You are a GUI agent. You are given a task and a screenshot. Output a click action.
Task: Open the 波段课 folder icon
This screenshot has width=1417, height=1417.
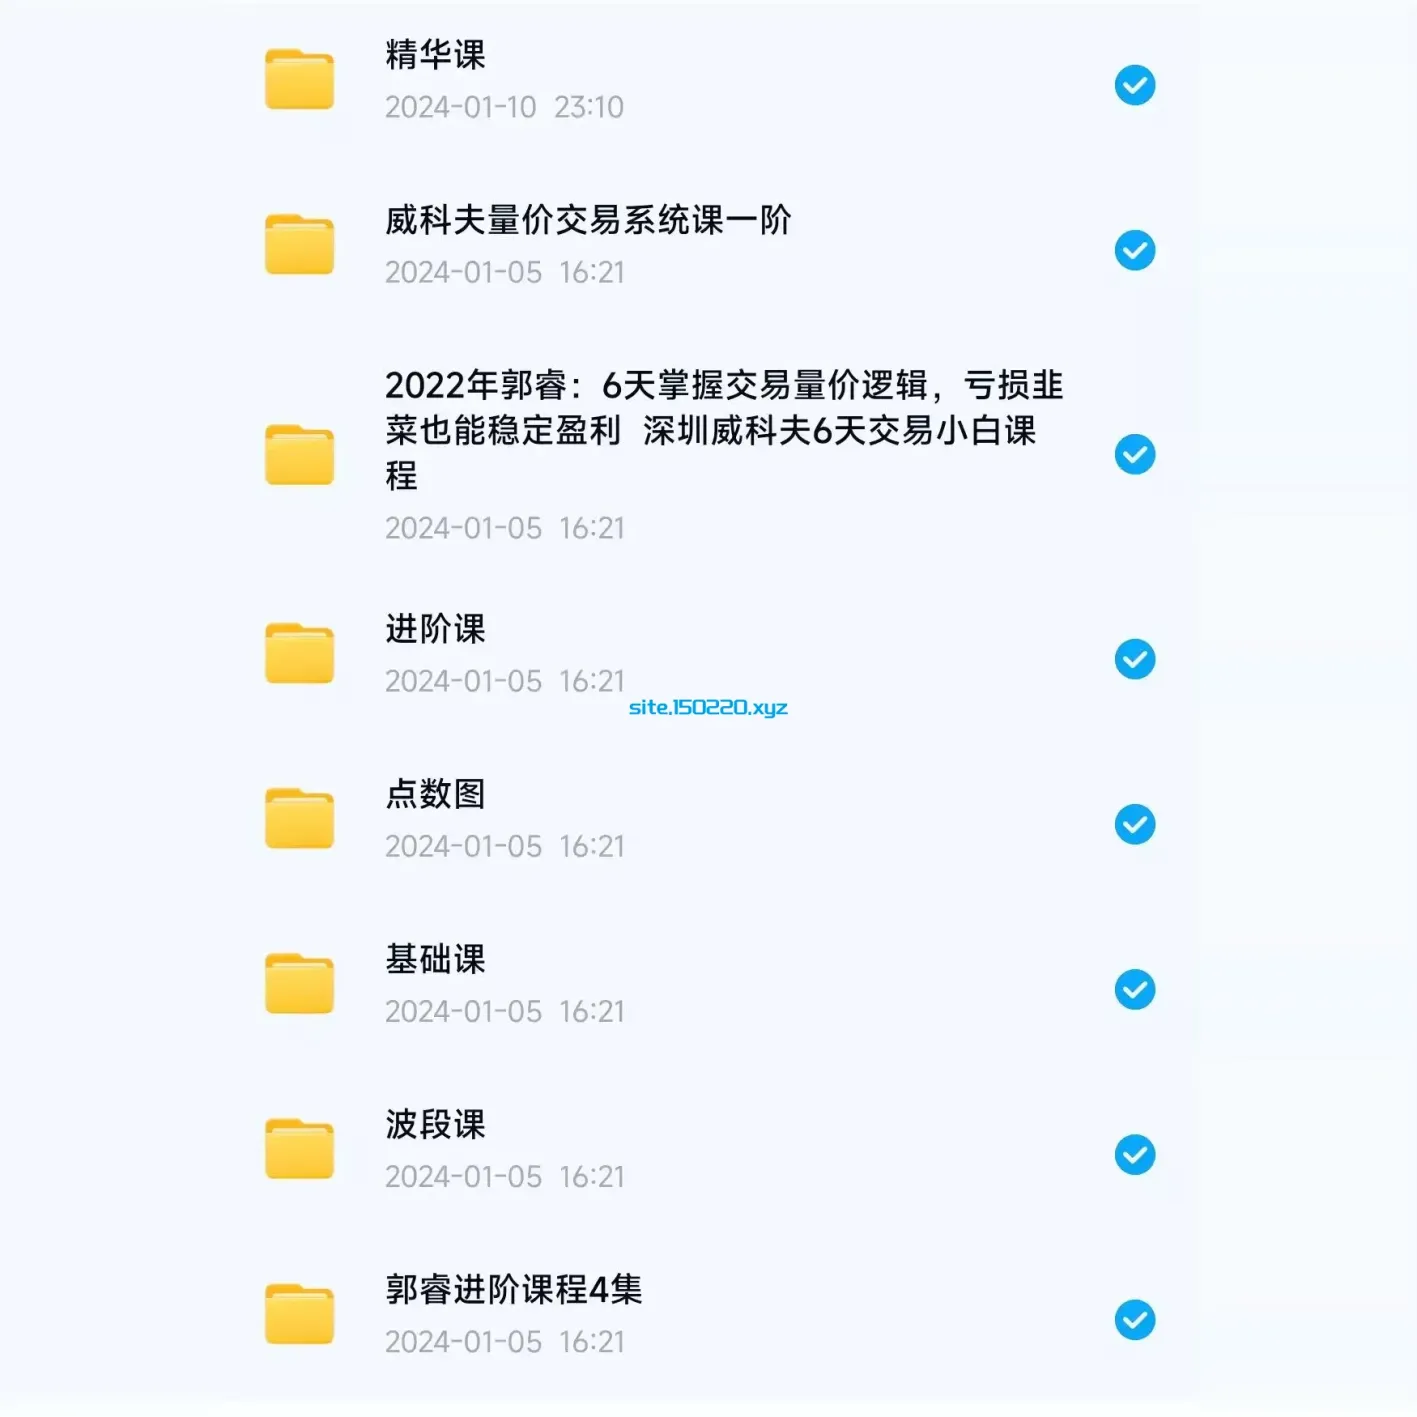tap(299, 1149)
